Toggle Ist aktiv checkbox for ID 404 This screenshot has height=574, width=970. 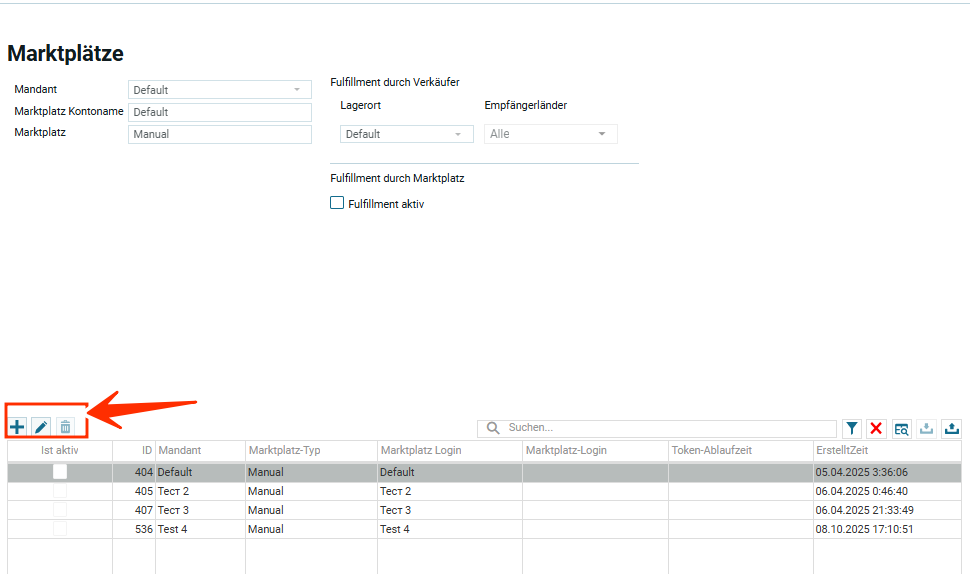pos(60,472)
